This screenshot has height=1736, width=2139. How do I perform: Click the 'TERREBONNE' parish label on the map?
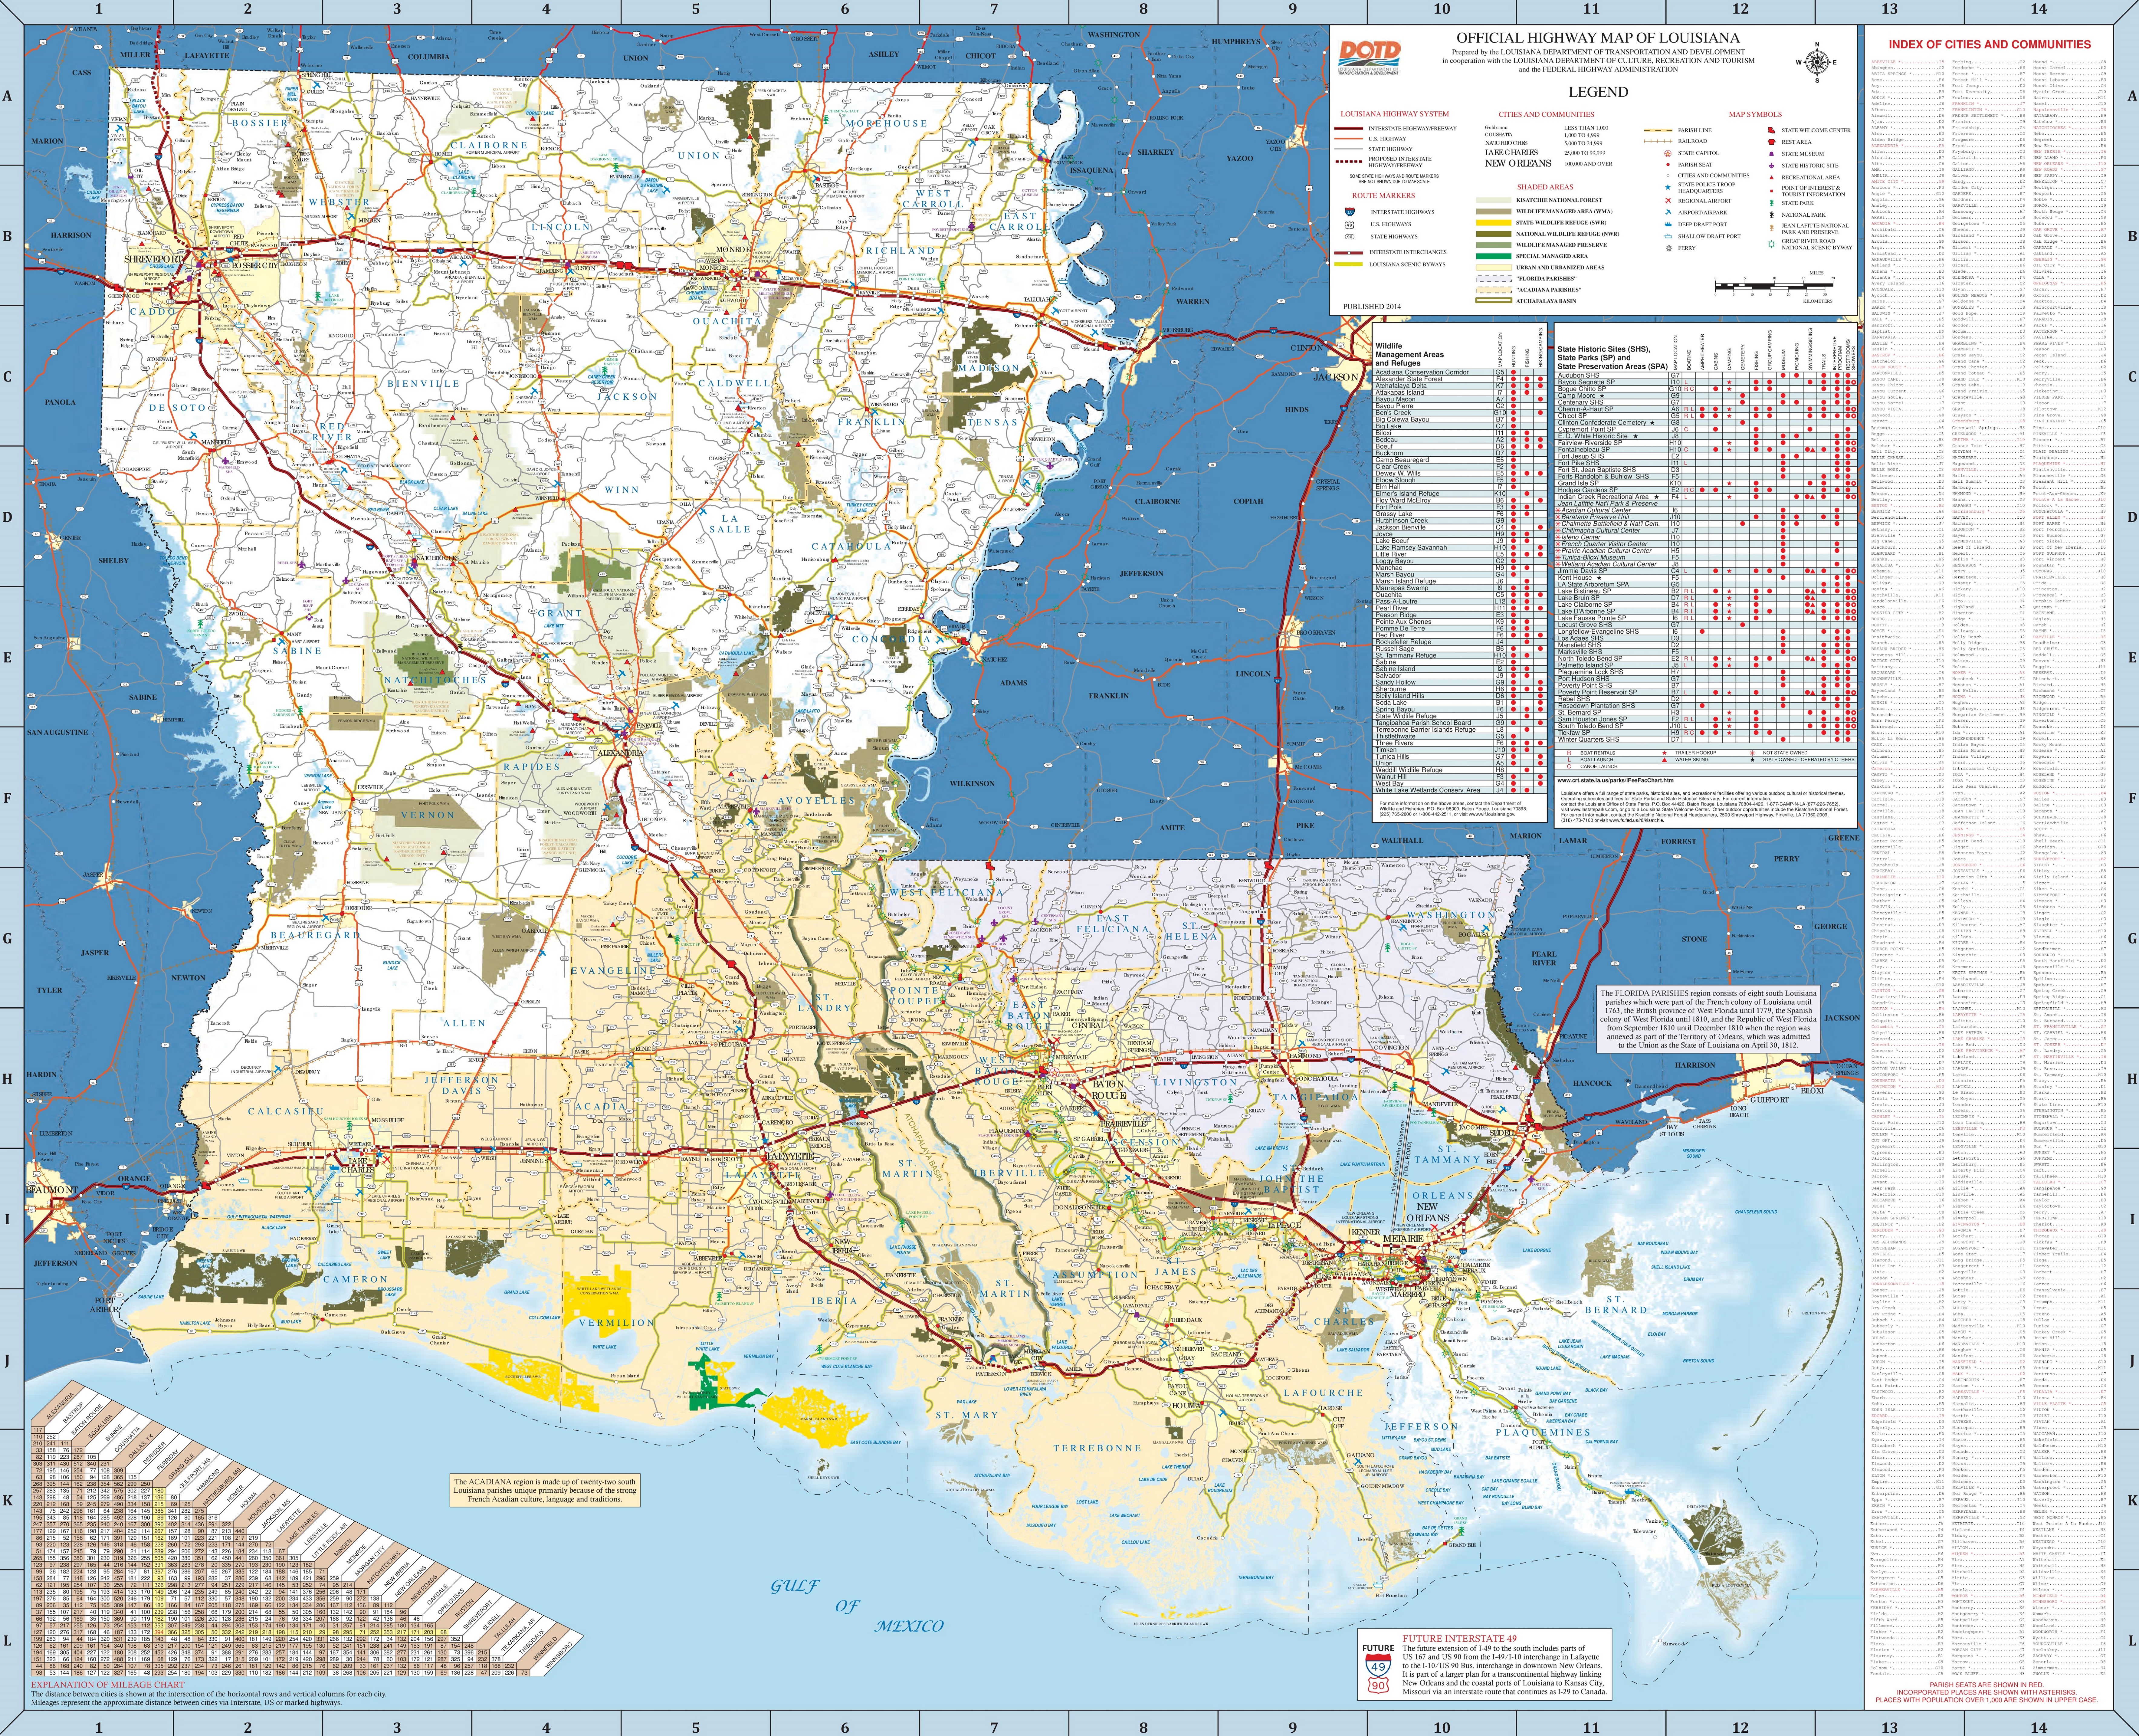pyautogui.click(x=1097, y=1448)
